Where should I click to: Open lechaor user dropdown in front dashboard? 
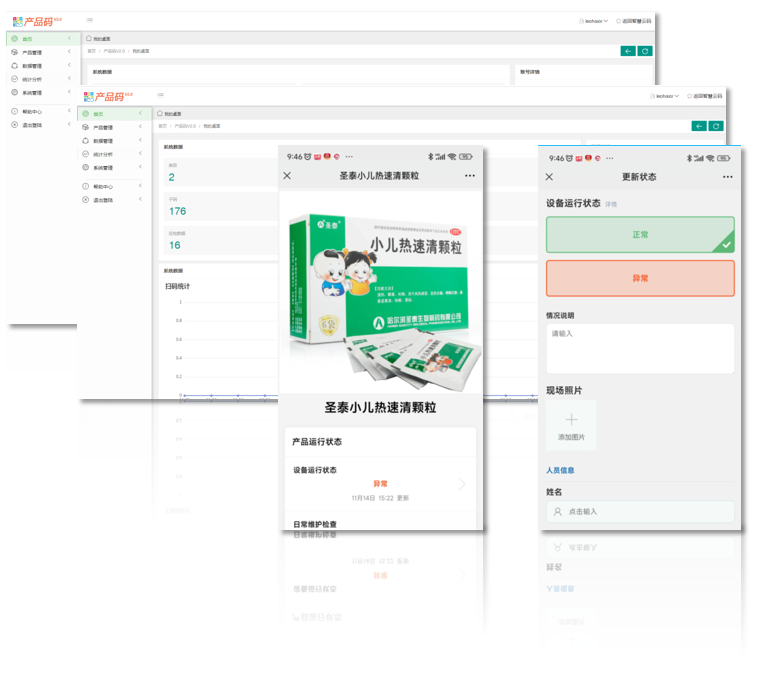tap(665, 96)
